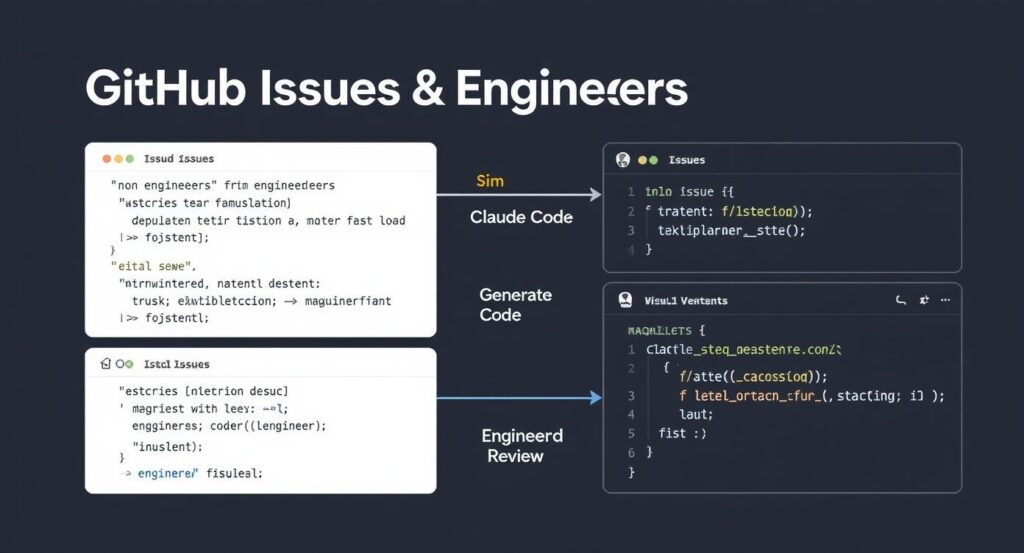Click the red dot in Issud Issues window
The image size is (1024, 553).
106,159
